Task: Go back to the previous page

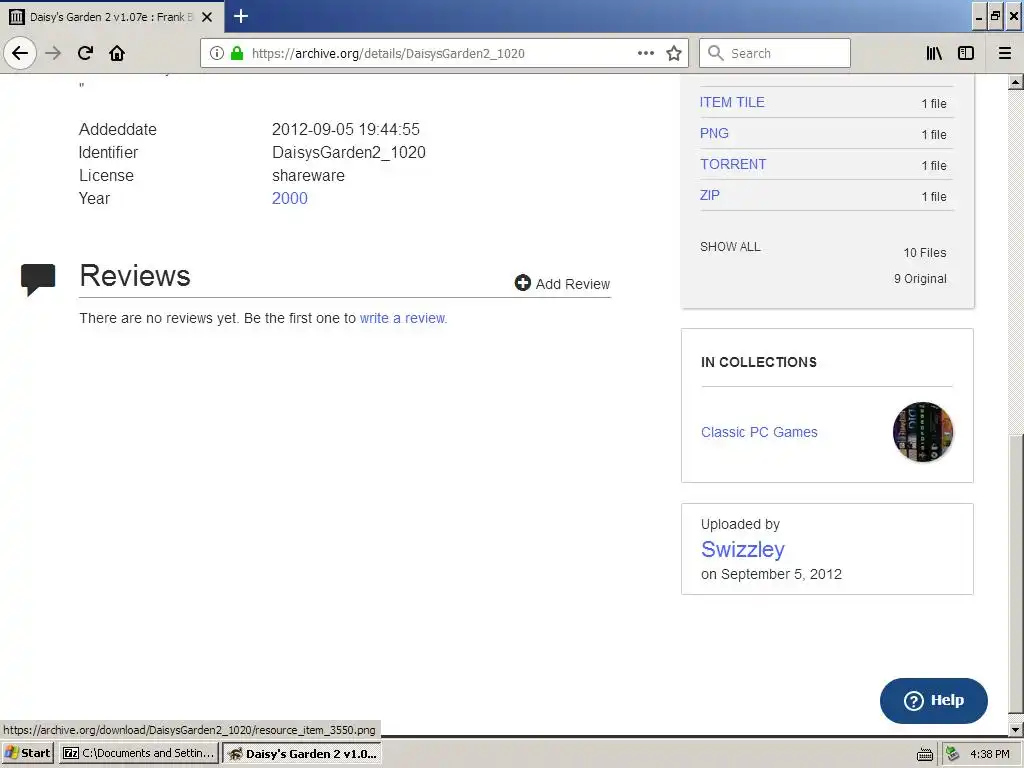Action: tap(20, 53)
